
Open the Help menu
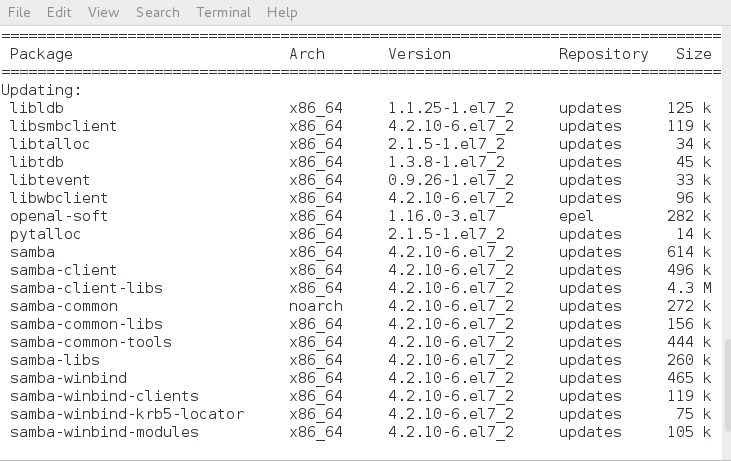coord(282,12)
